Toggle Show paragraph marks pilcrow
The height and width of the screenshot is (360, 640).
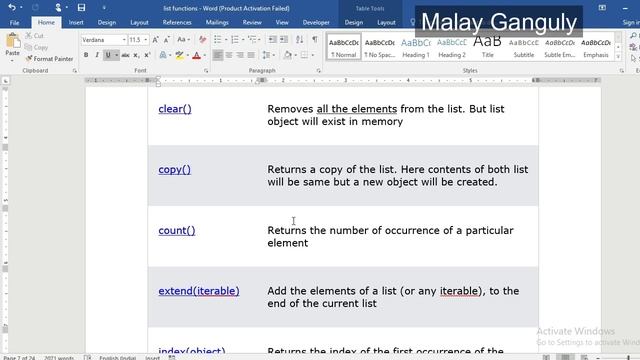pyautogui.click(x=315, y=40)
